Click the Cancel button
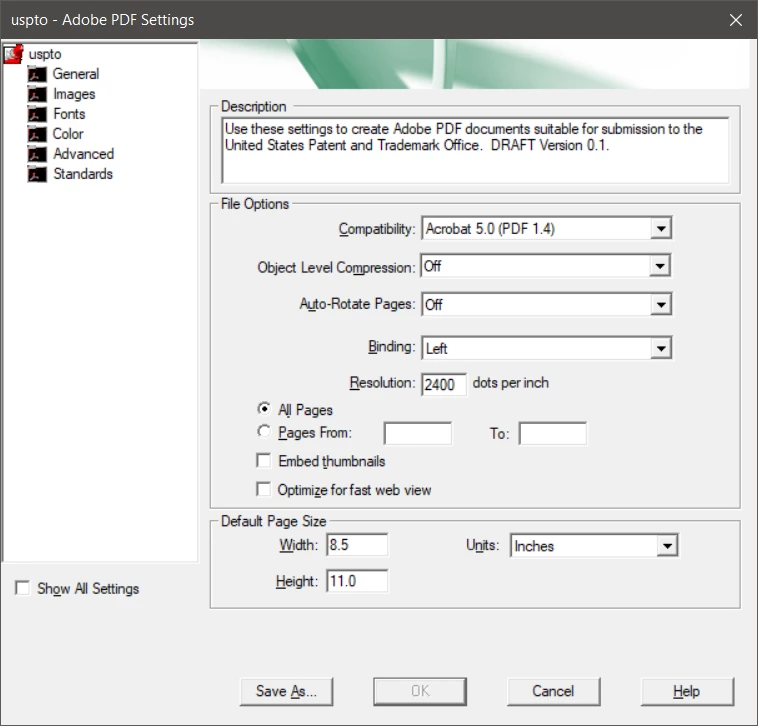Viewport: 758px width, 726px height. [554, 692]
